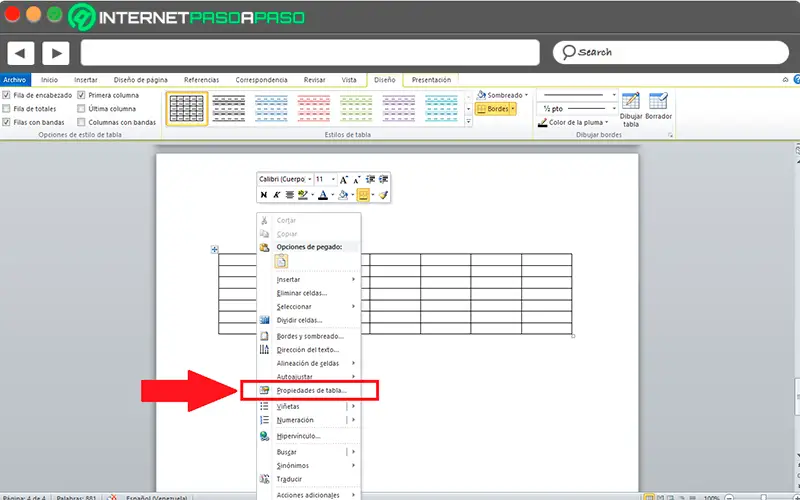The width and height of the screenshot is (800, 500).
Task: Click the browser forward arrow button
Action: [56, 53]
